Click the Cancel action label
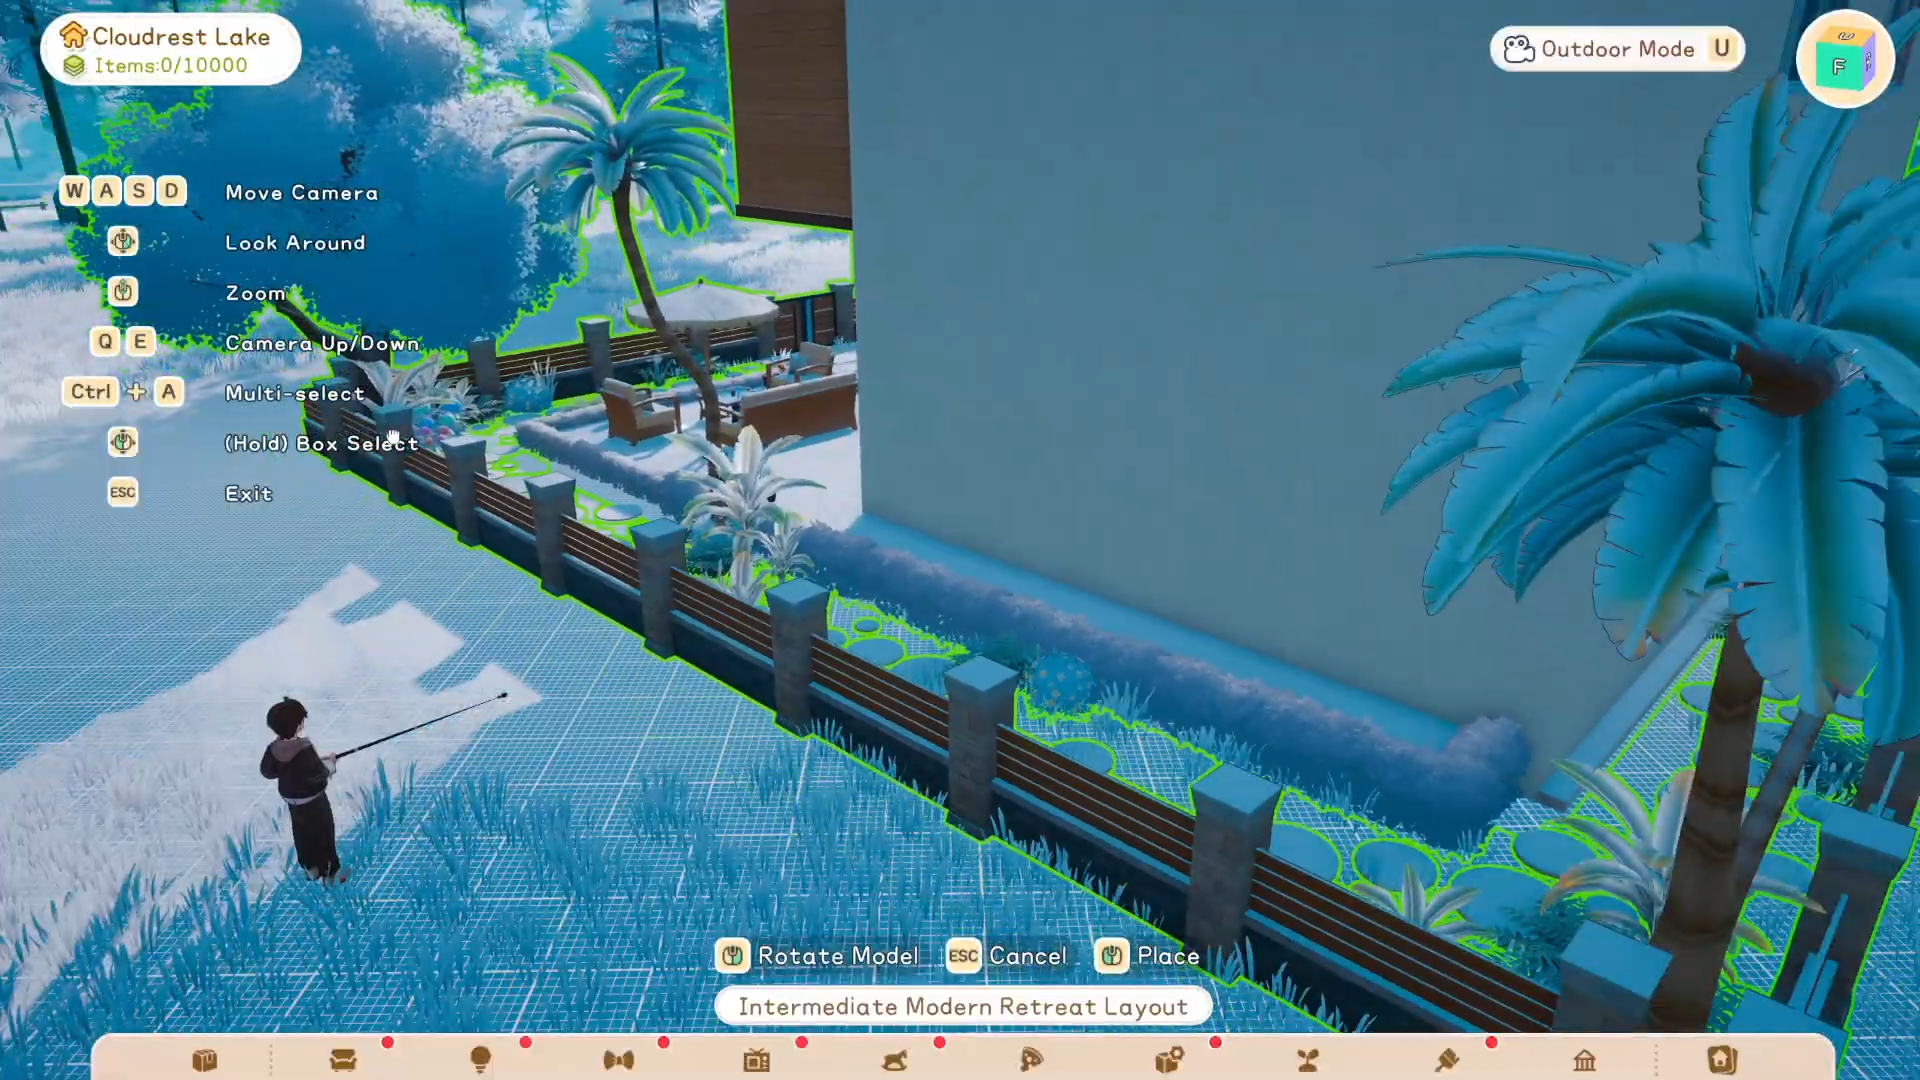Viewport: 1920px width, 1080px height. point(1026,956)
